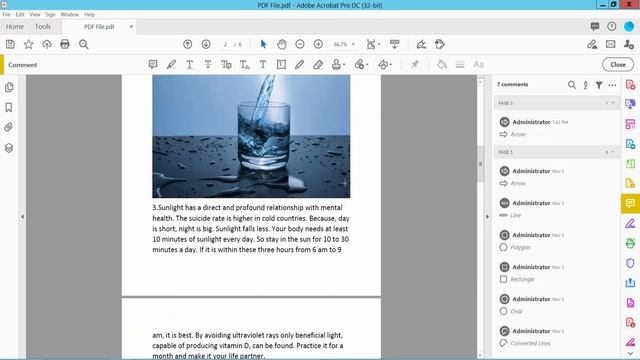640x360 pixels.
Task: Open the View menu
Action: 35,14
